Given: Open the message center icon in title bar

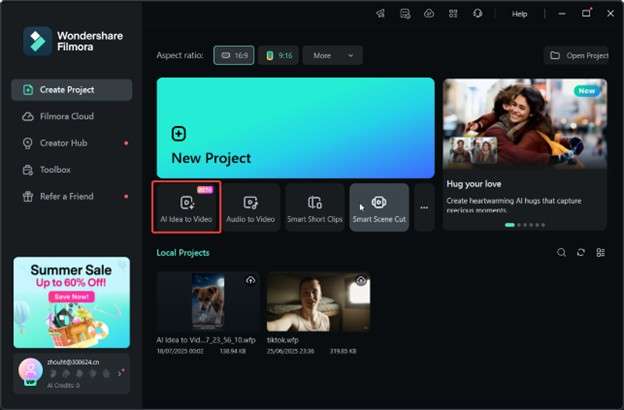Looking at the screenshot, I should pos(405,14).
